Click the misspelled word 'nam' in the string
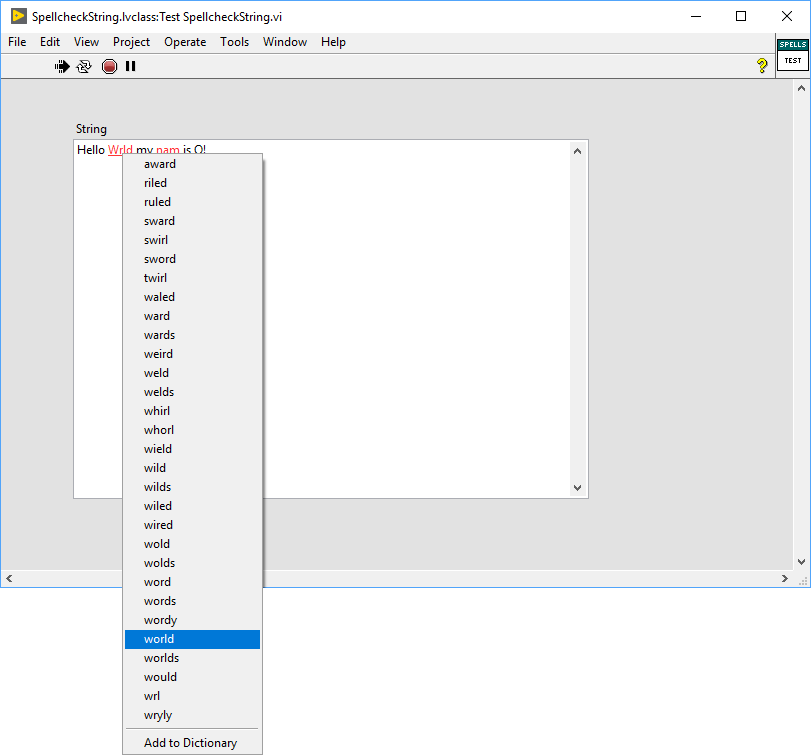Screen dimensions: 811x755 click(167, 150)
